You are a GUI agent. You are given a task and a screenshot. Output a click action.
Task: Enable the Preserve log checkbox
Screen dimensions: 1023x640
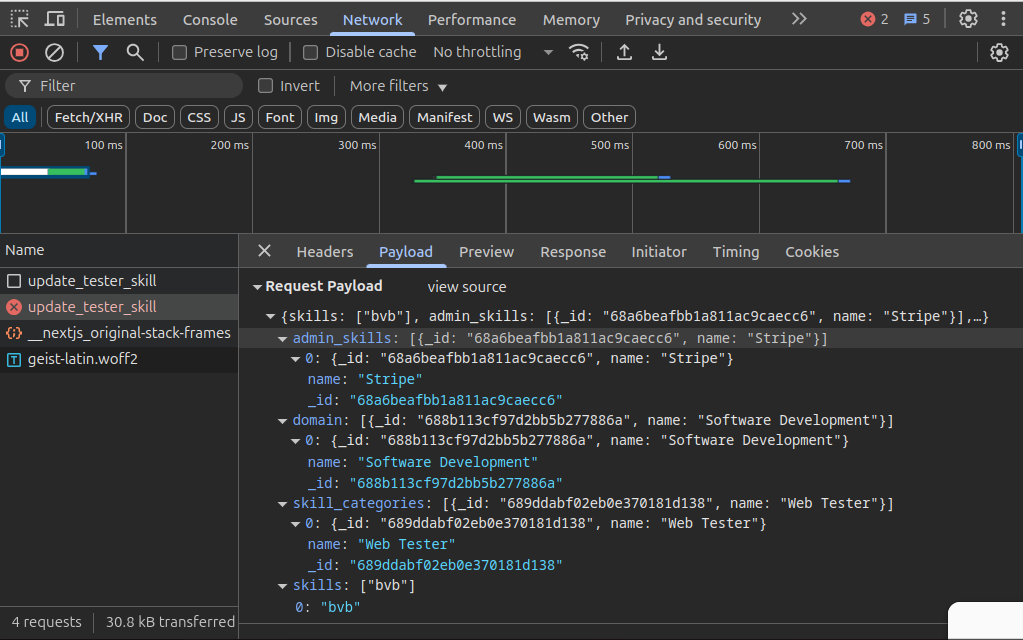click(180, 52)
